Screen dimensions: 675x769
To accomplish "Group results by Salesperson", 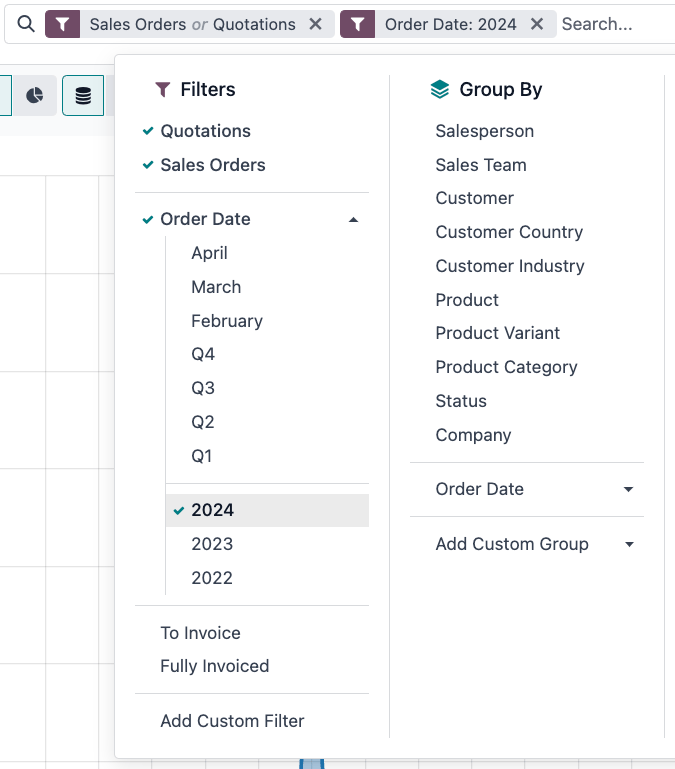I will click(484, 131).
